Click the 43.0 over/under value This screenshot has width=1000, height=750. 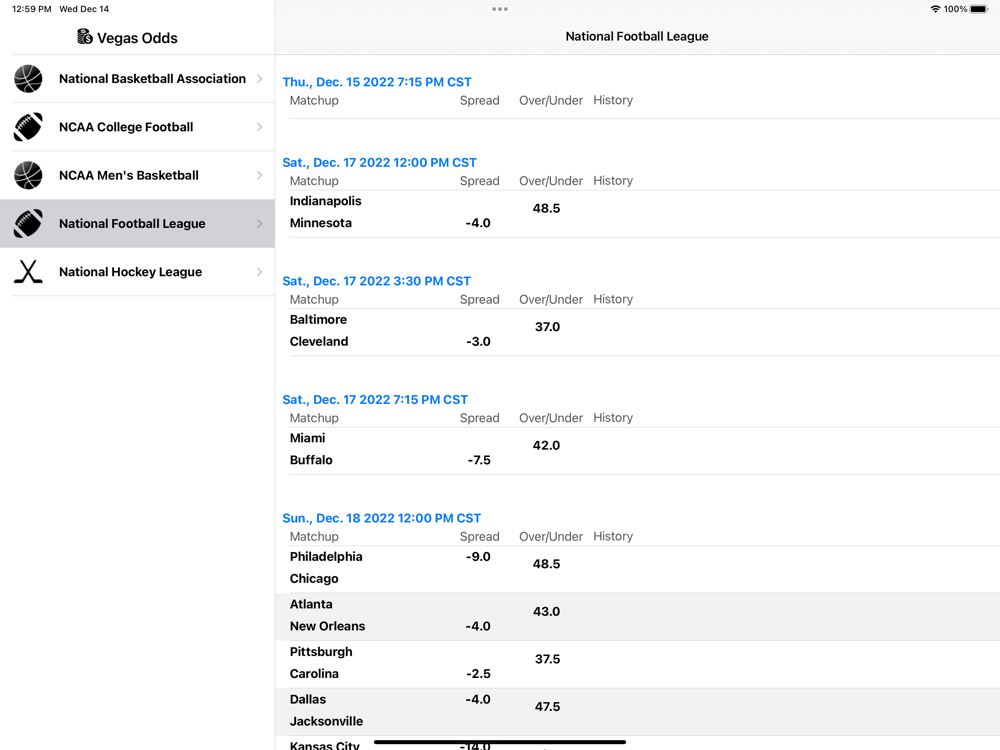(547, 612)
